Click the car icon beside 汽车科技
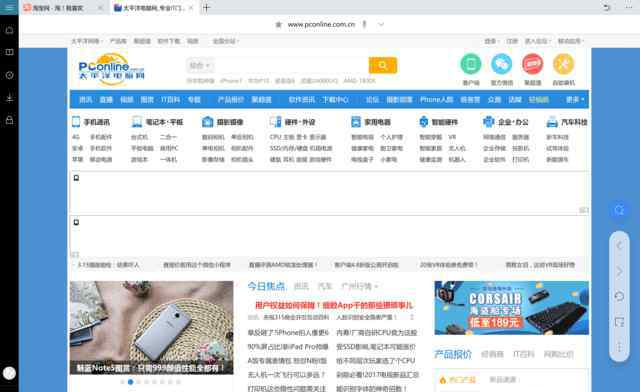Viewport: 640px width, 392px height. pos(552,122)
